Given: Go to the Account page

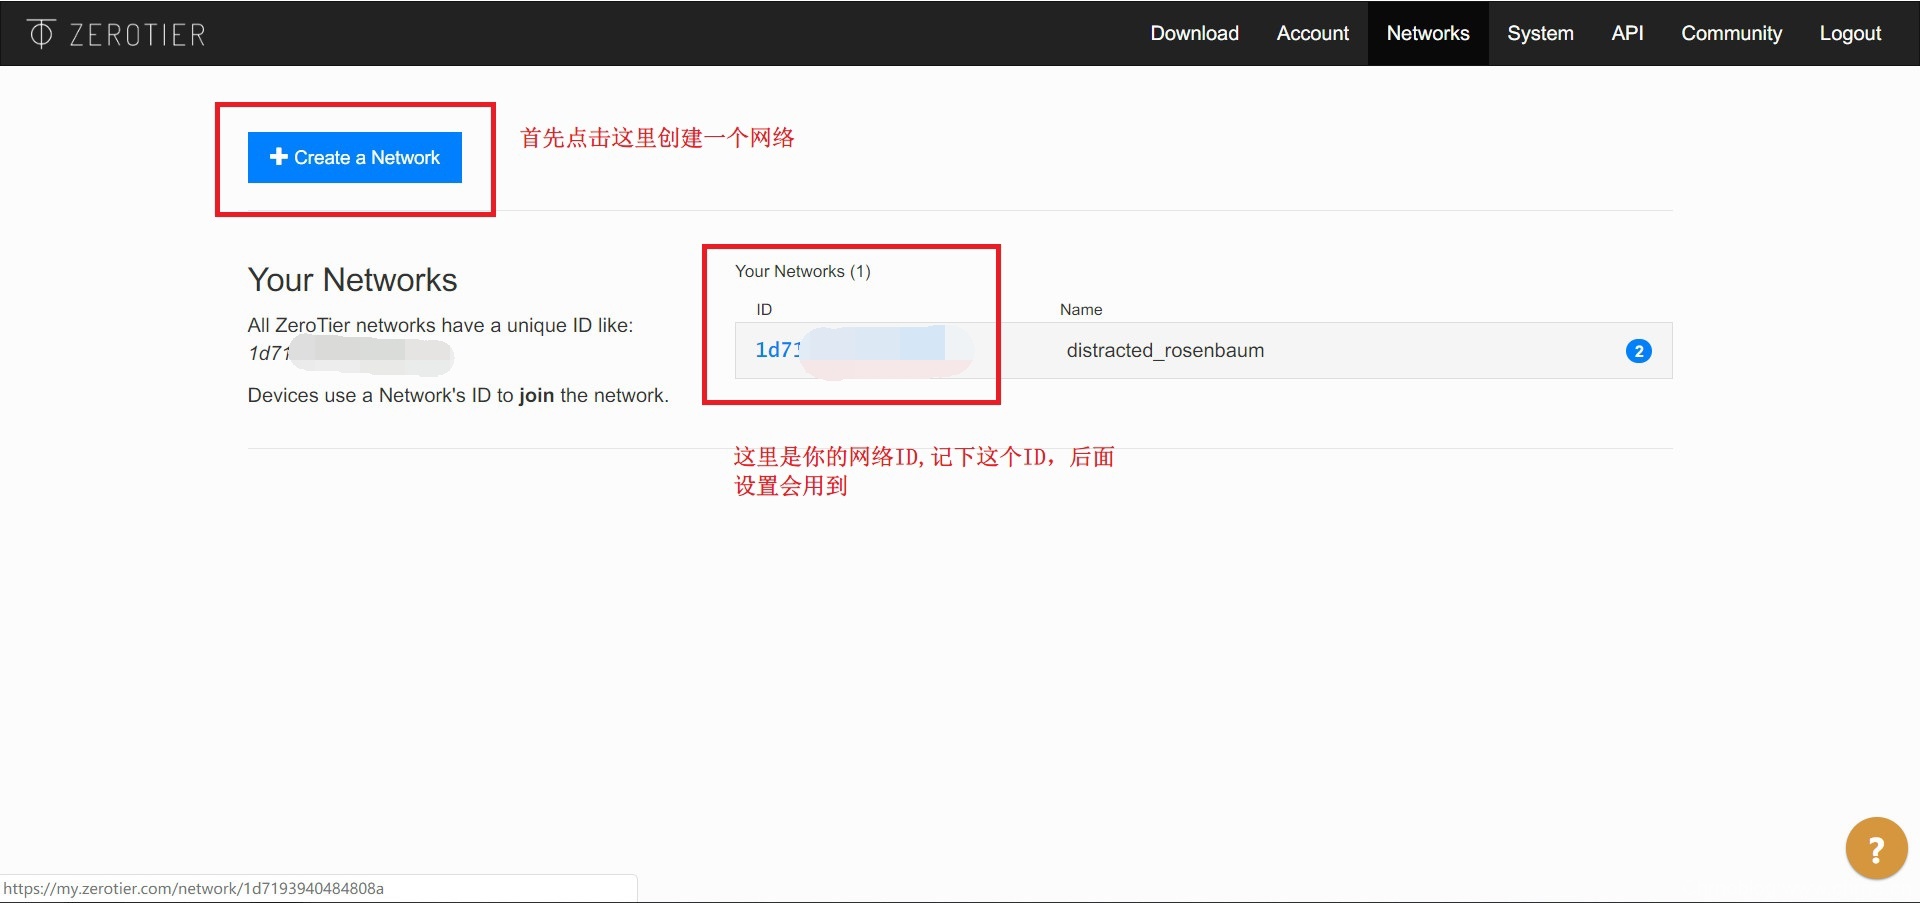Looking at the screenshot, I should click(x=1312, y=33).
